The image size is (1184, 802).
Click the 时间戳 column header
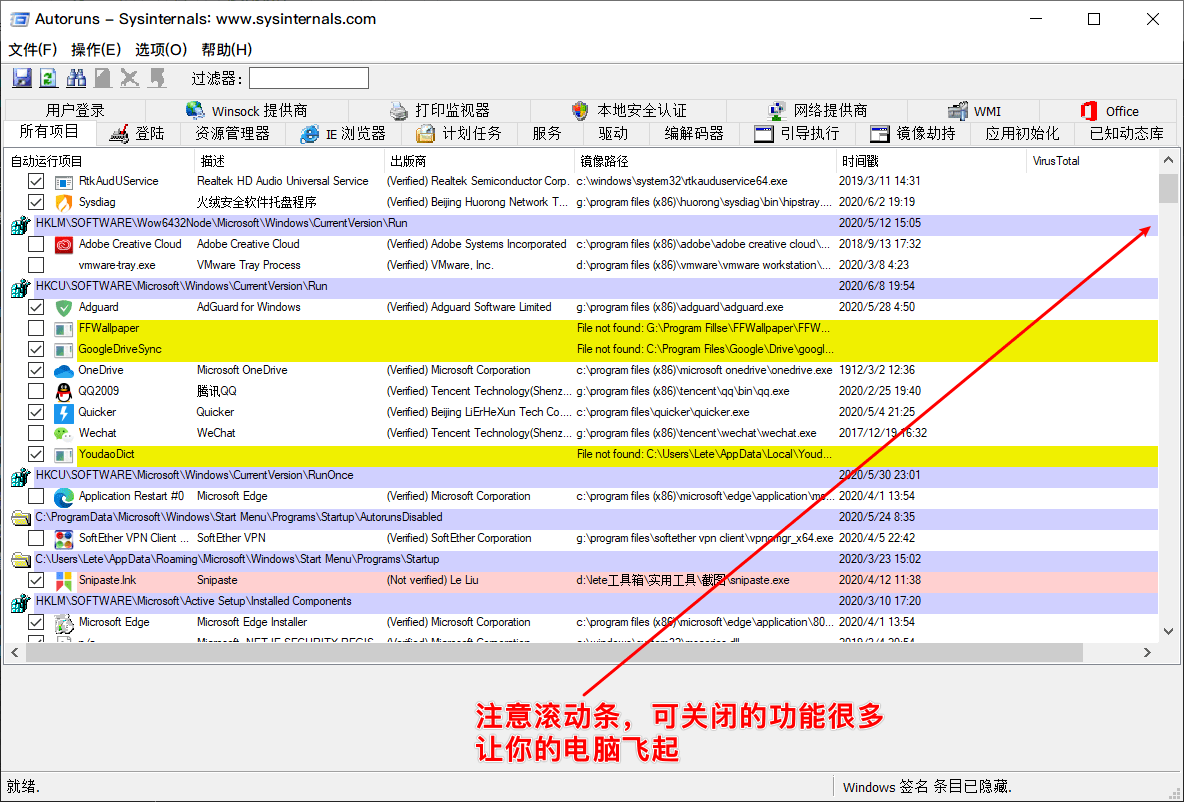tap(861, 161)
